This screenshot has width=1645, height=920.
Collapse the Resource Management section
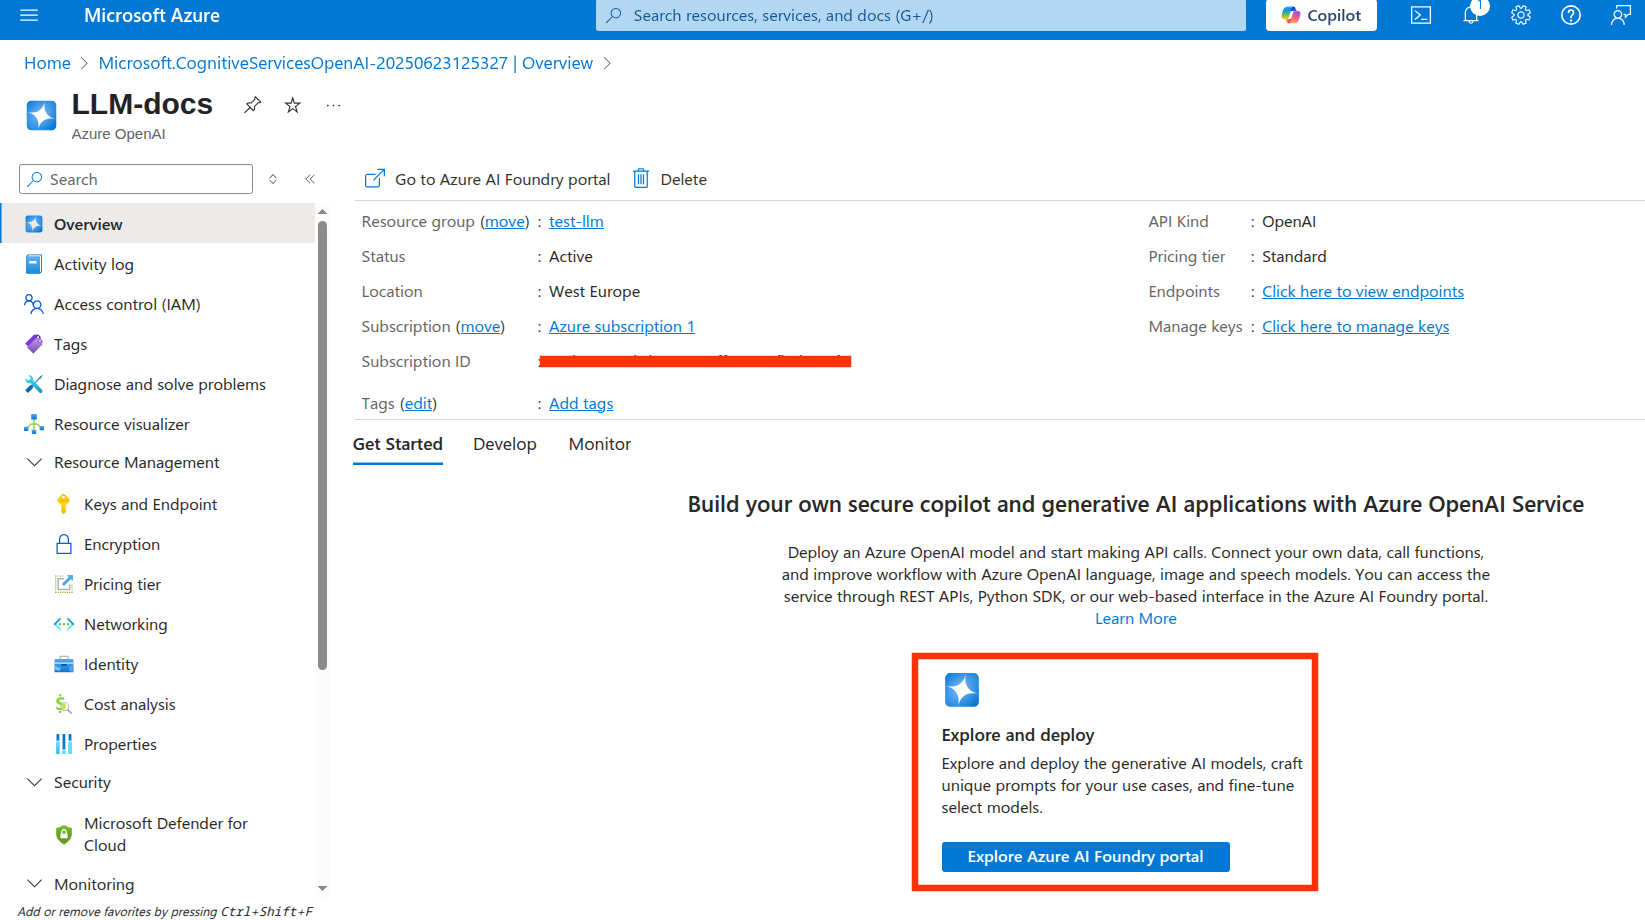pyautogui.click(x=35, y=463)
